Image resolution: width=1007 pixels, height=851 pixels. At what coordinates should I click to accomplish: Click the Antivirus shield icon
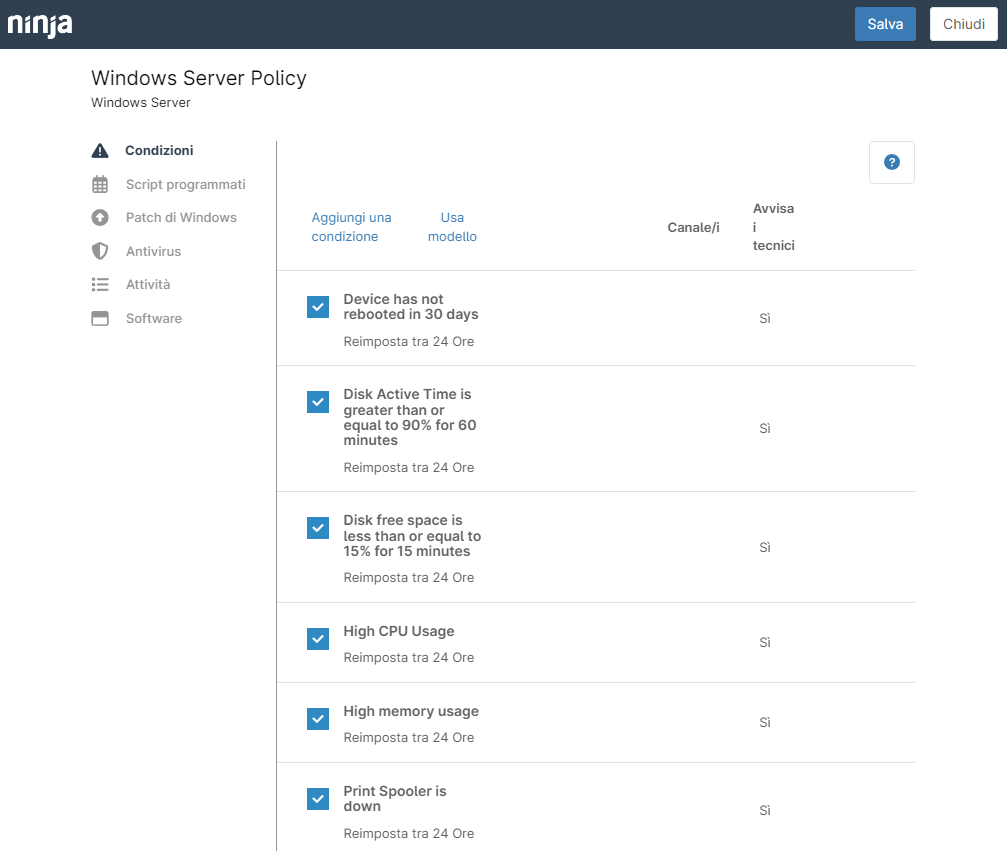point(100,251)
